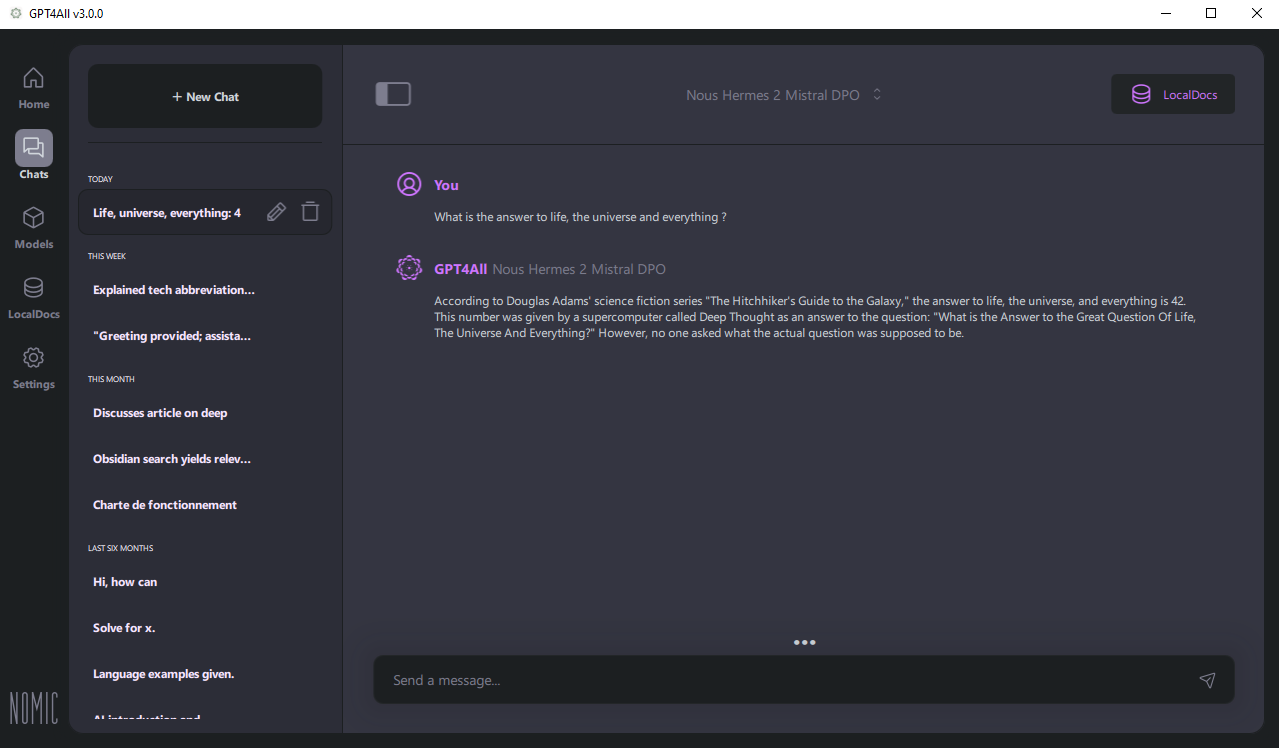
Task: Click the 'Send a message' input field
Action: 780,680
